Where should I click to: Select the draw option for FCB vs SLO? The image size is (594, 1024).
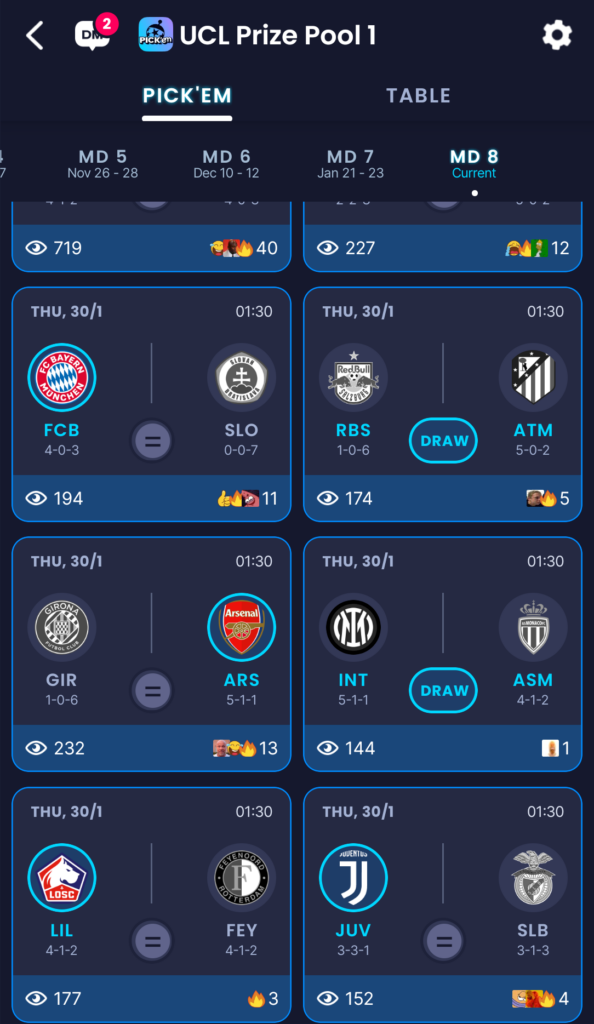[x=152, y=441]
